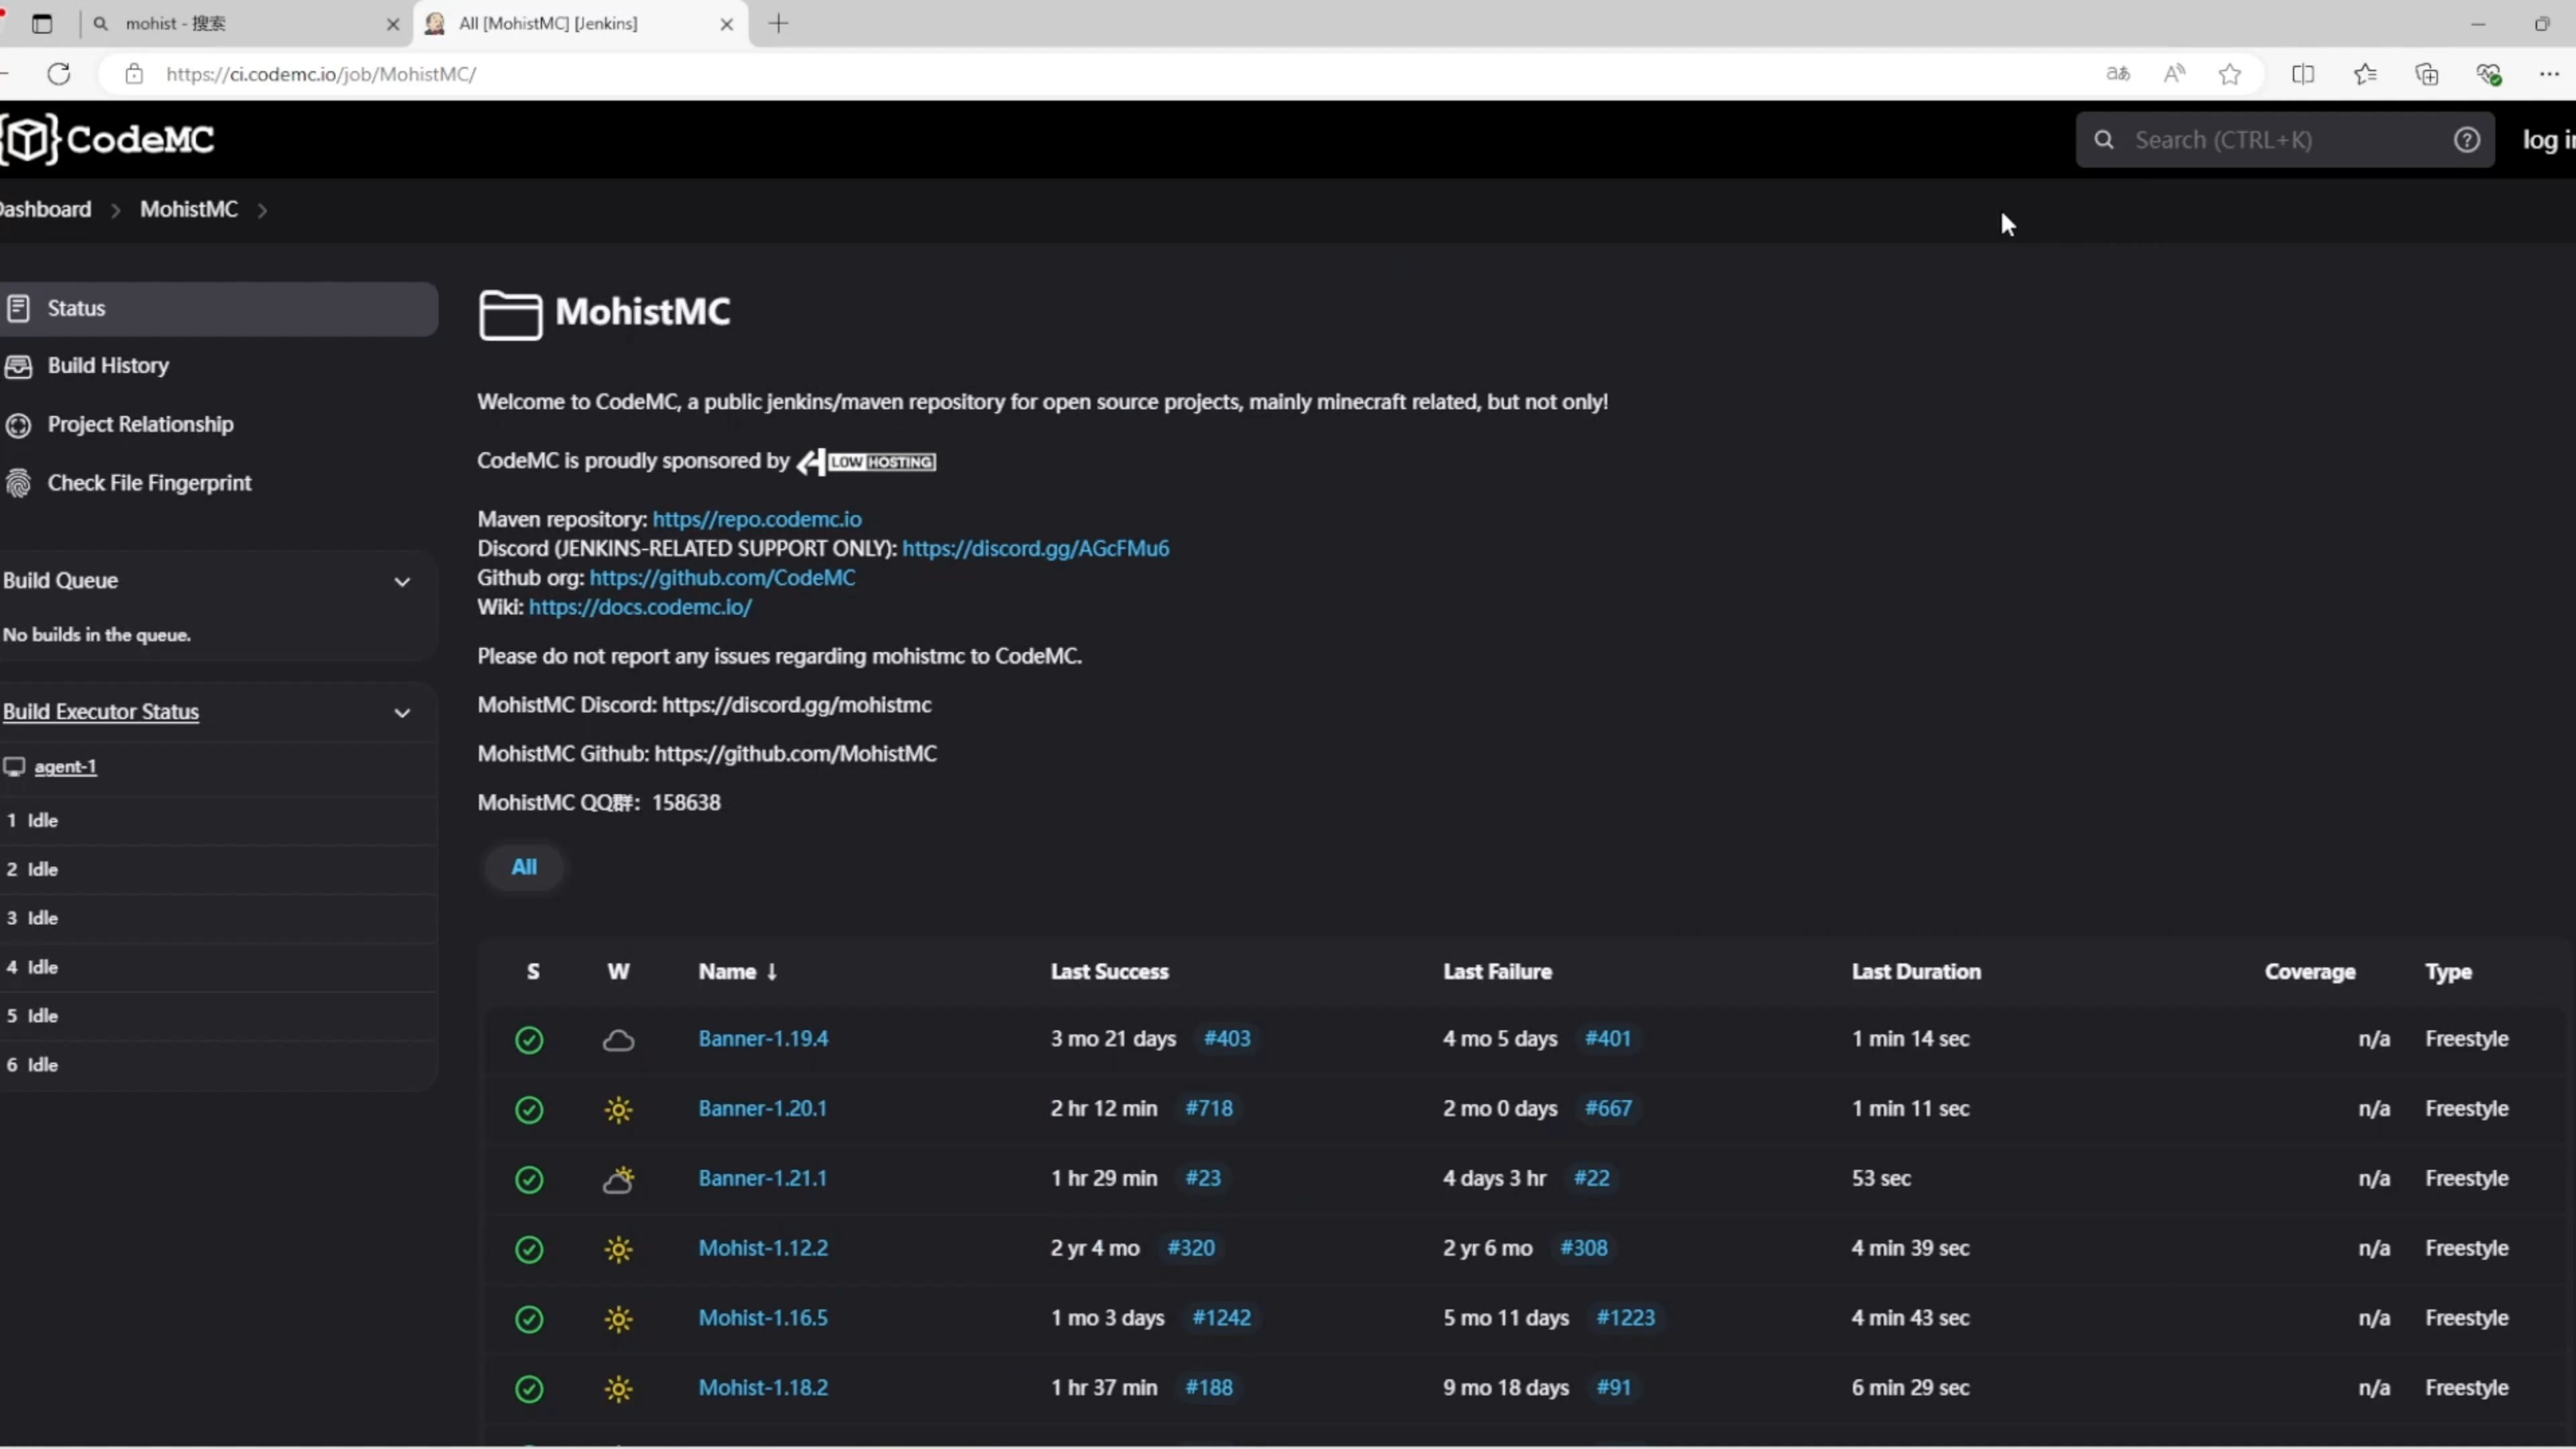
Task: Open the MohistMC breadcrumb dropdown chevron
Action: 262,210
